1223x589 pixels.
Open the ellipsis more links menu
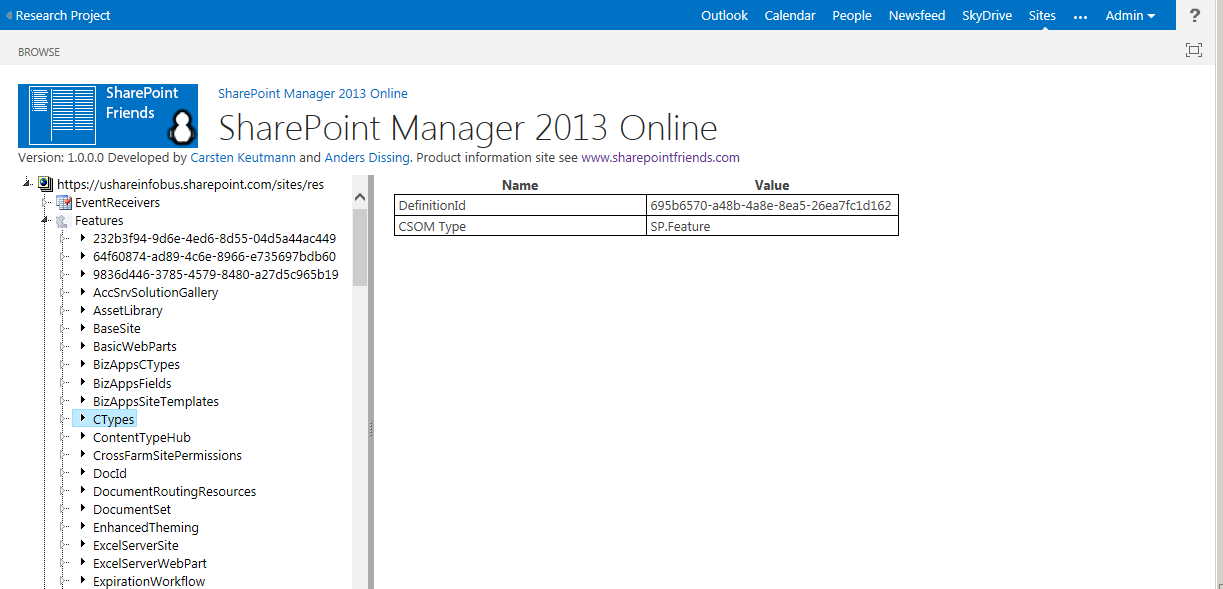[1080, 16]
